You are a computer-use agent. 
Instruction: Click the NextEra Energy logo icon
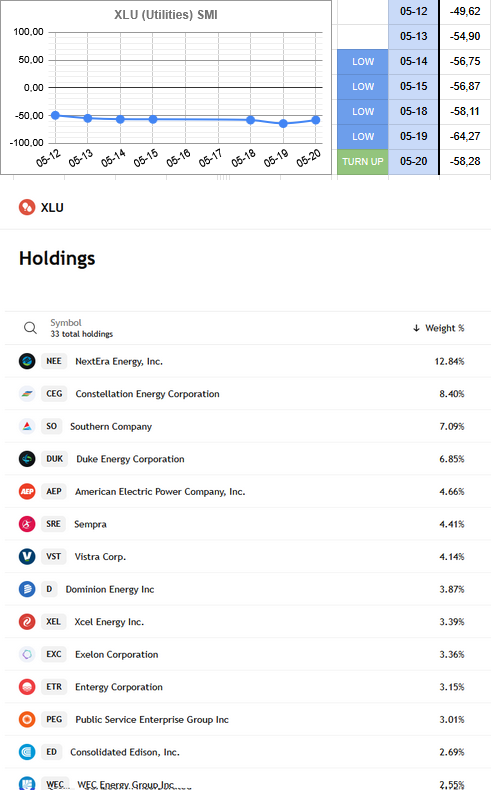(27, 361)
